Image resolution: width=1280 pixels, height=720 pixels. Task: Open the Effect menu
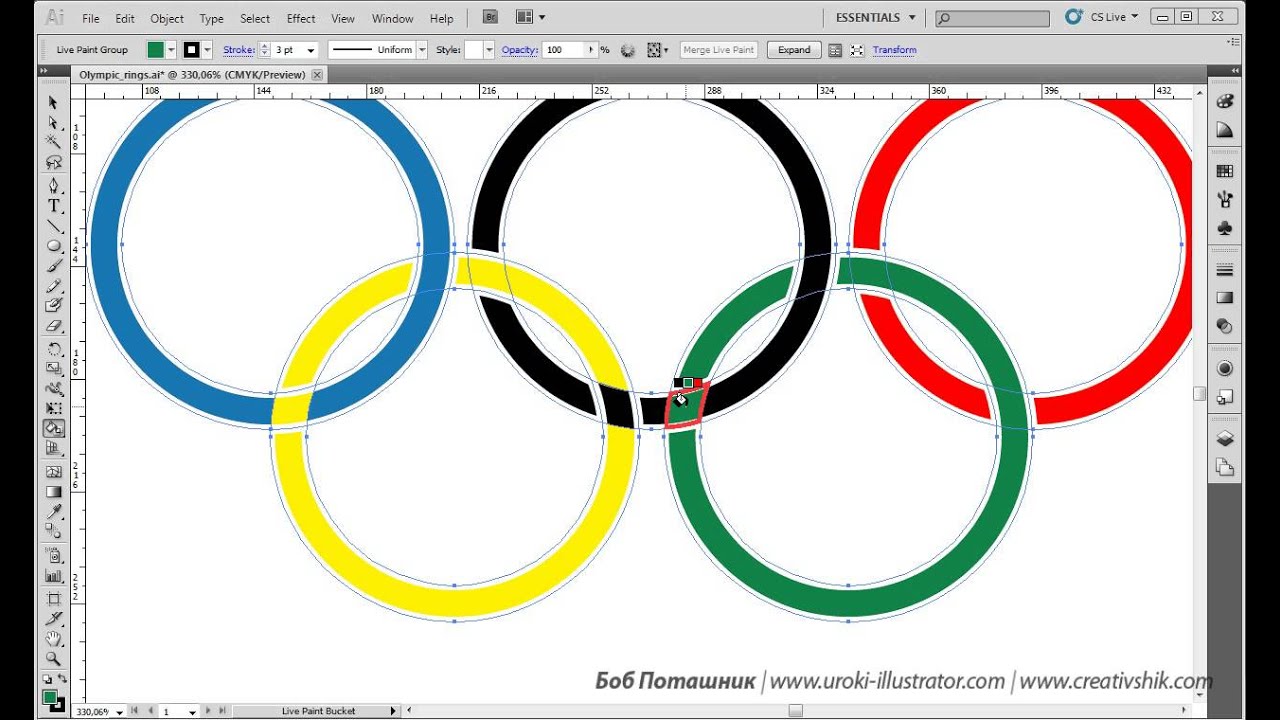point(301,18)
